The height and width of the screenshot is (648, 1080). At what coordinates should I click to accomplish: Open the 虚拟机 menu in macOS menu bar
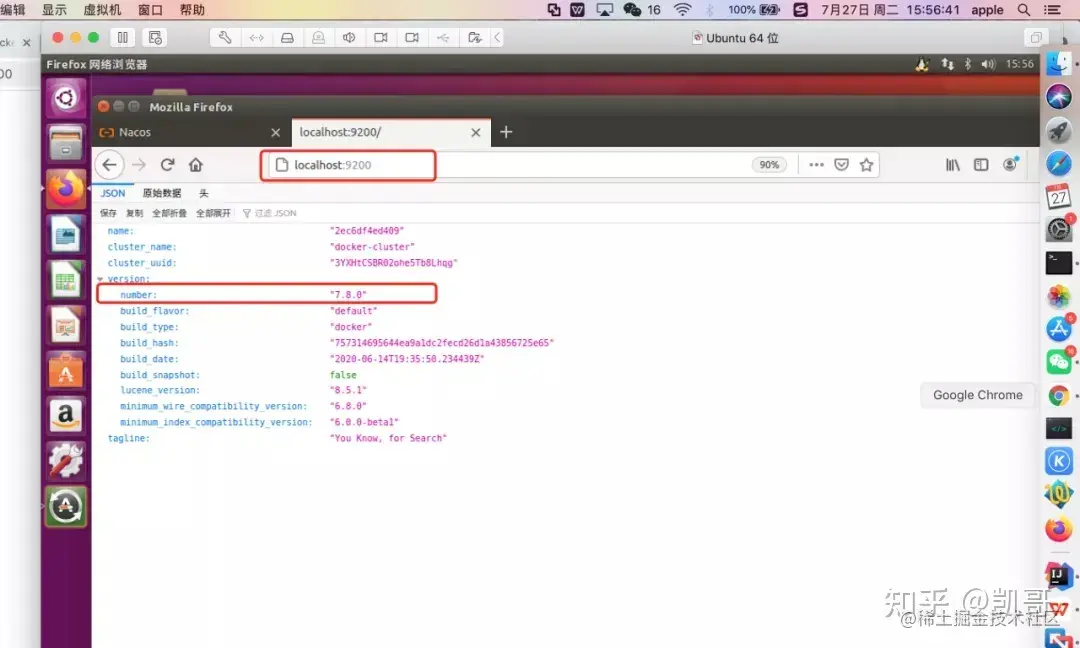pyautogui.click(x=102, y=10)
